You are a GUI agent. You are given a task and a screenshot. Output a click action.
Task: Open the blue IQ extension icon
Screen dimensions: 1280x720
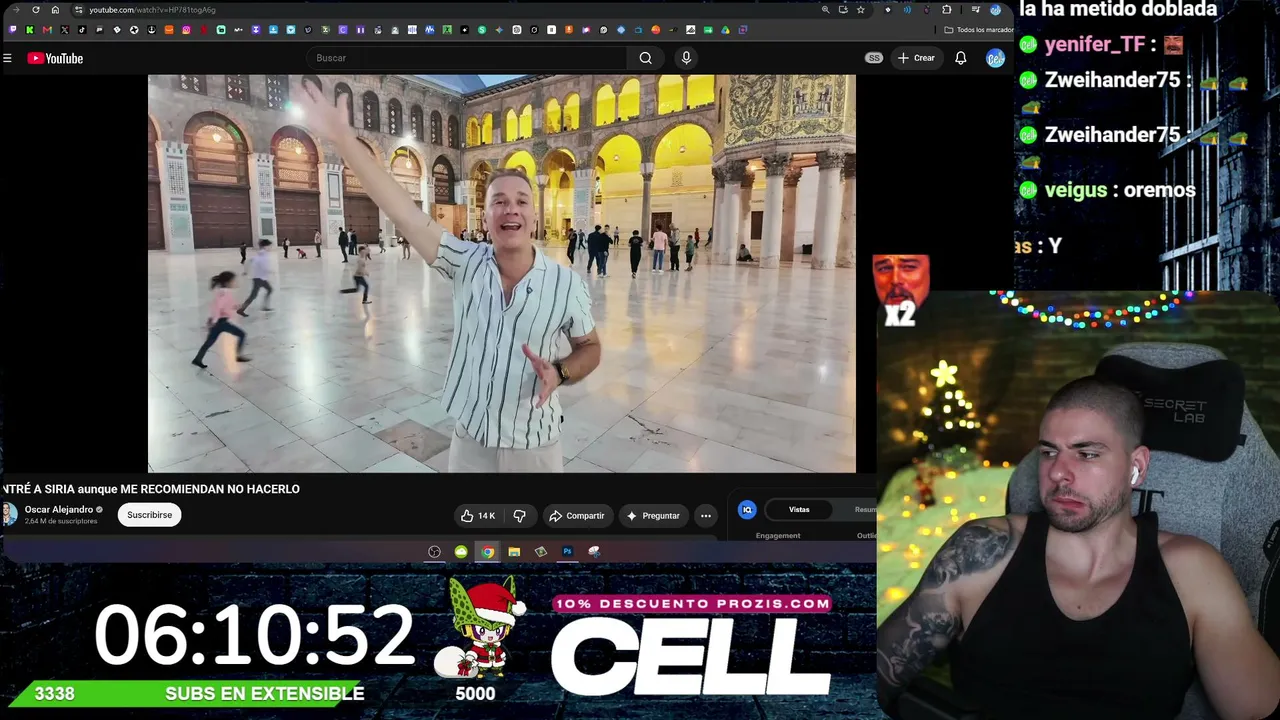(x=747, y=510)
